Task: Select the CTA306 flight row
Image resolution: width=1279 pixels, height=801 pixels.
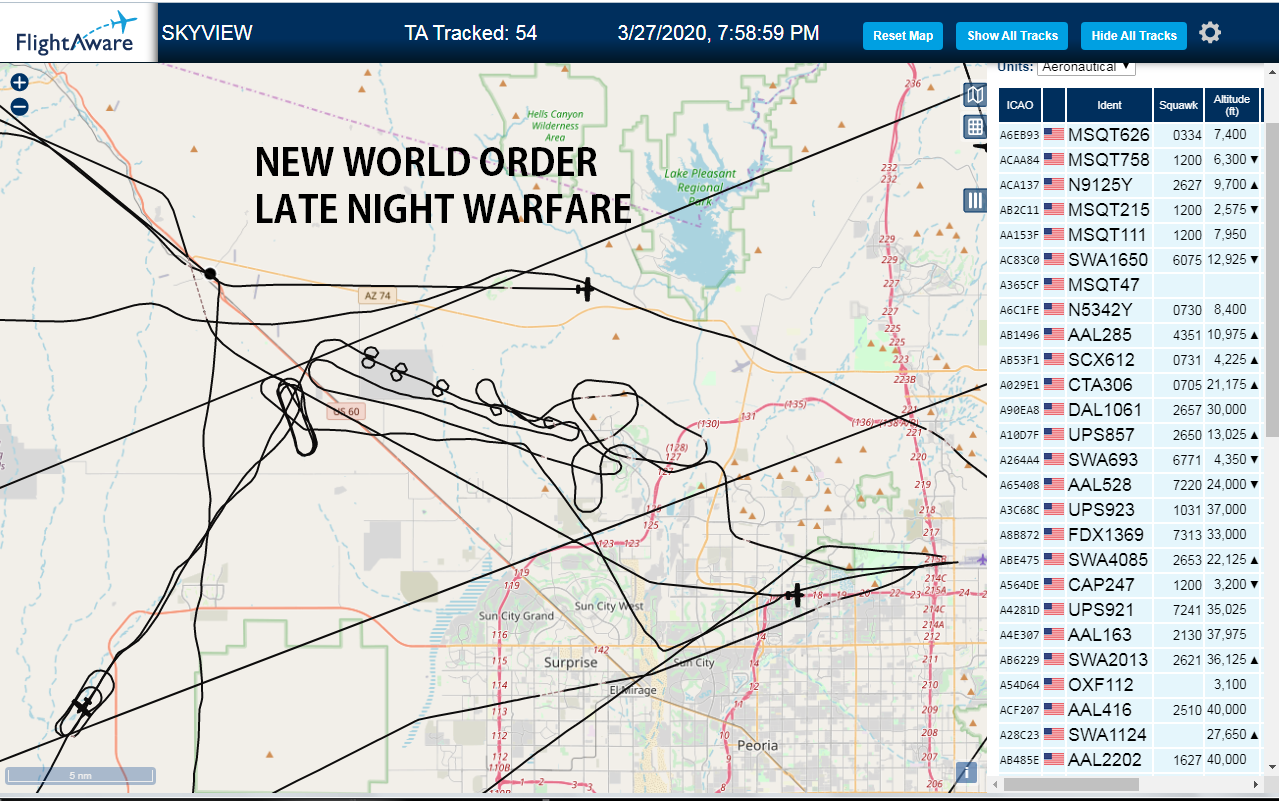Action: tap(1130, 384)
